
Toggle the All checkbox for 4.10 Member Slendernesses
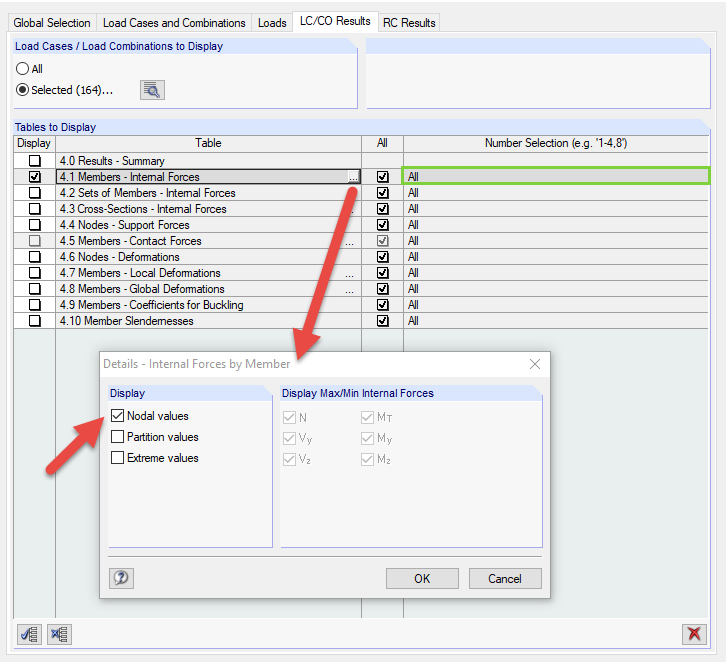click(x=383, y=321)
